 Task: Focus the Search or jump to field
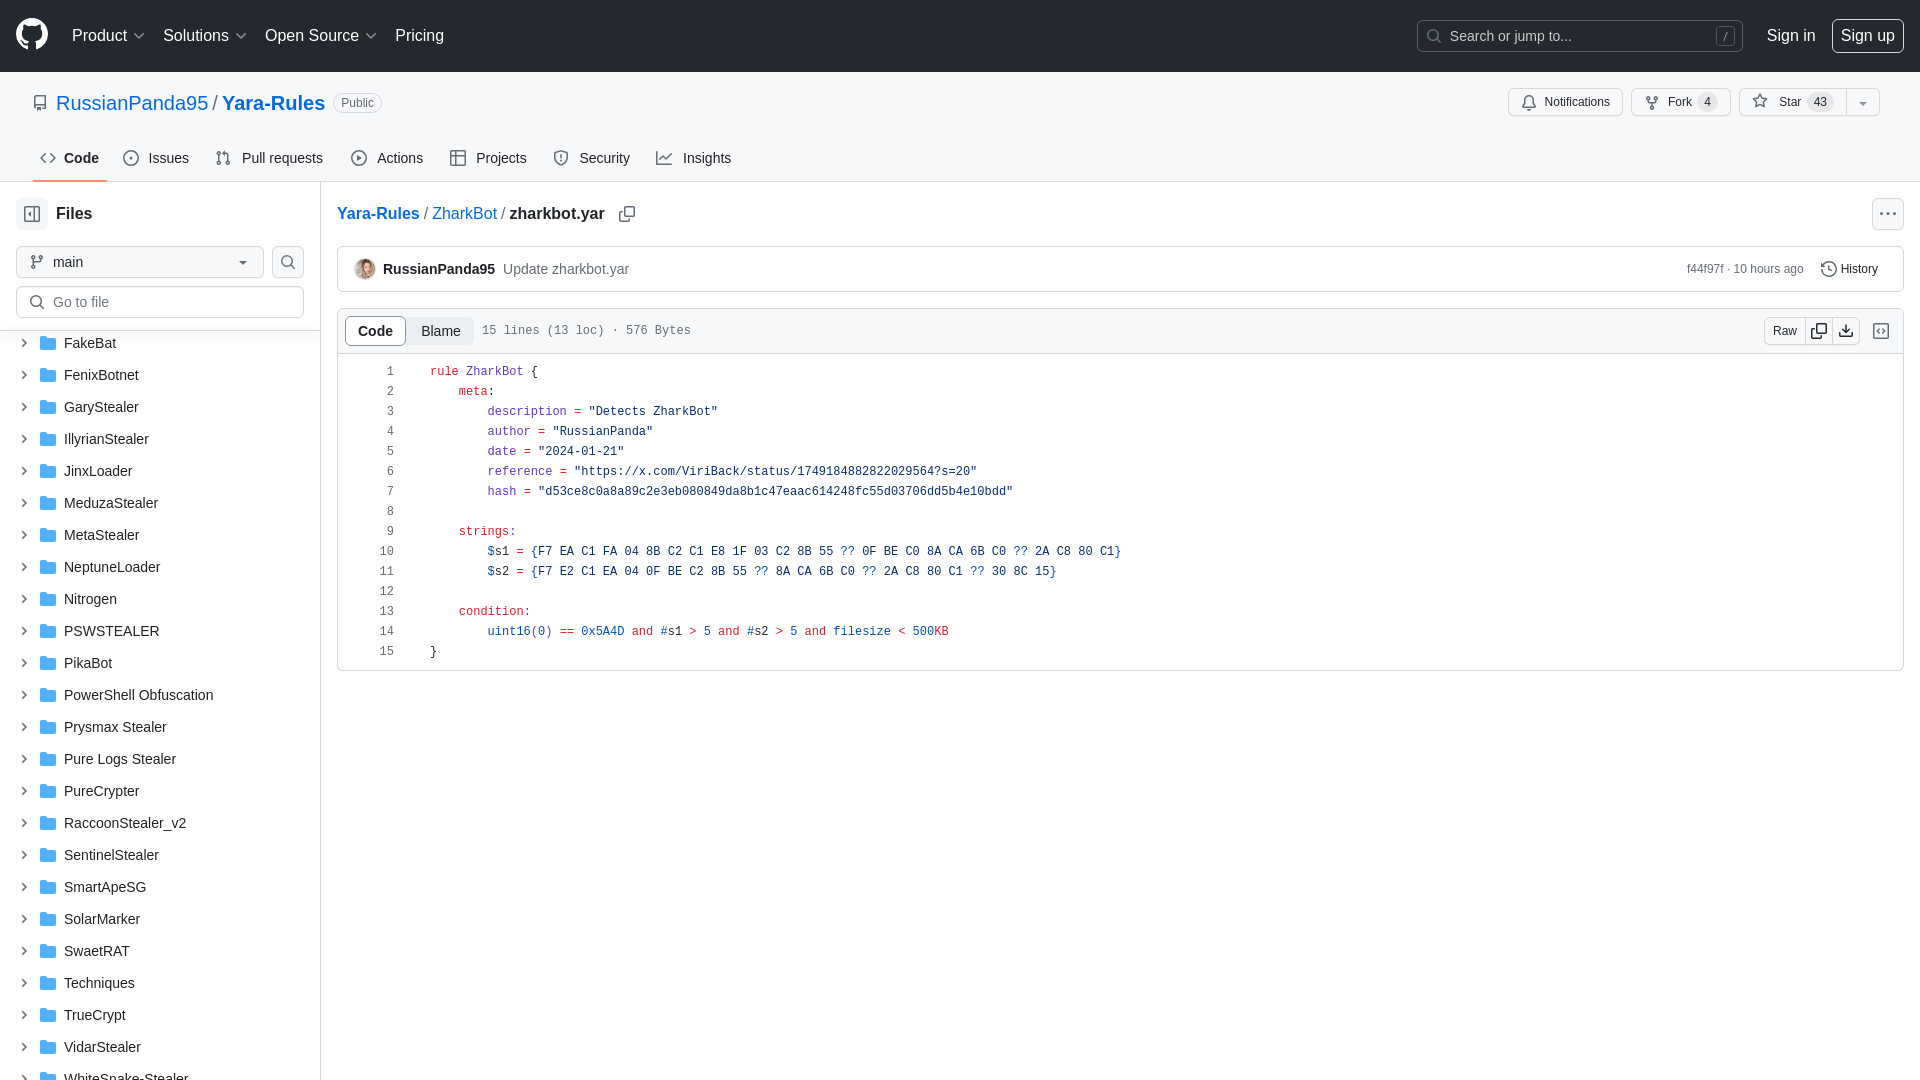tap(1580, 36)
